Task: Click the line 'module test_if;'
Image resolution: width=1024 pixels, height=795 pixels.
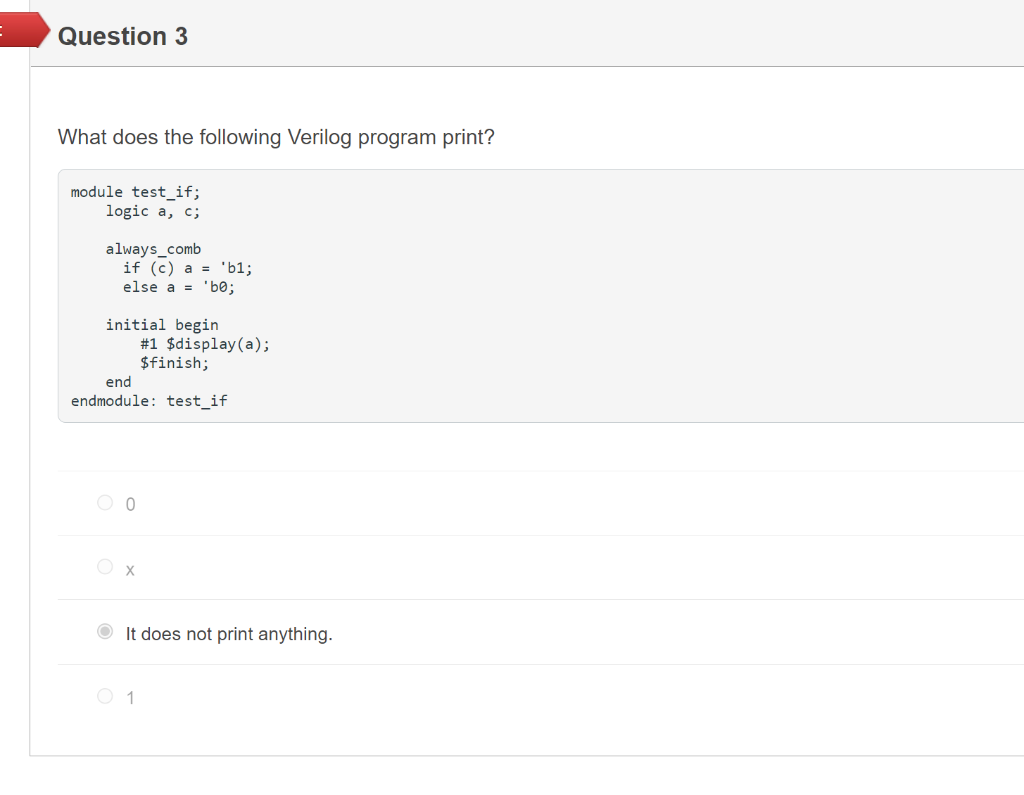Action: tap(135, 191)
